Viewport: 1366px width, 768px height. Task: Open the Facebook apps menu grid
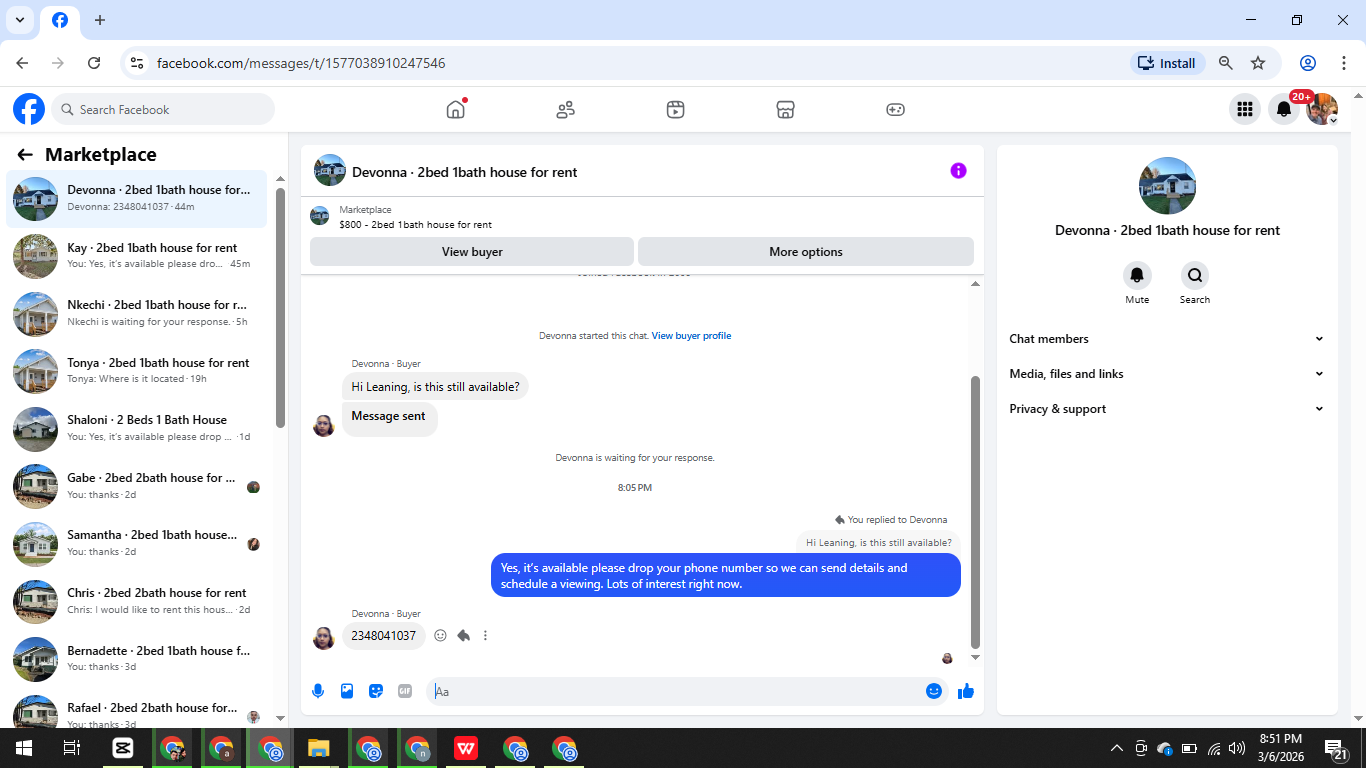1245,109
